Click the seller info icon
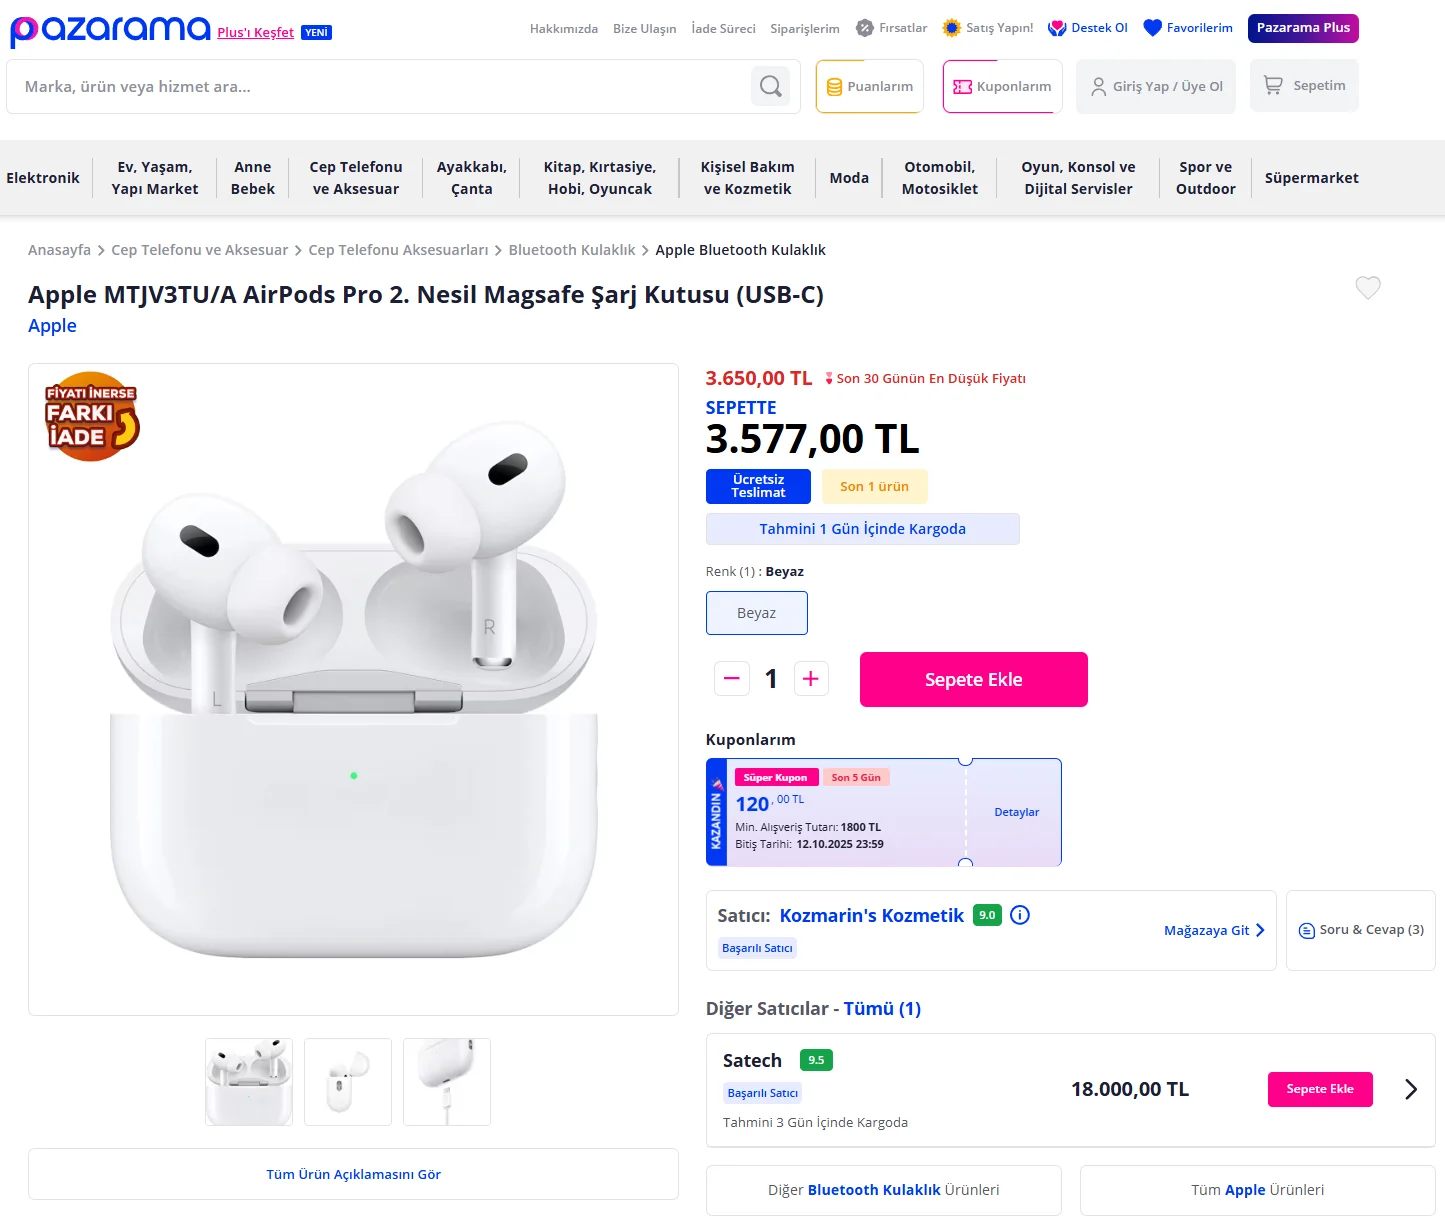The image size is (1445, 1224). tap(1020, 915)
